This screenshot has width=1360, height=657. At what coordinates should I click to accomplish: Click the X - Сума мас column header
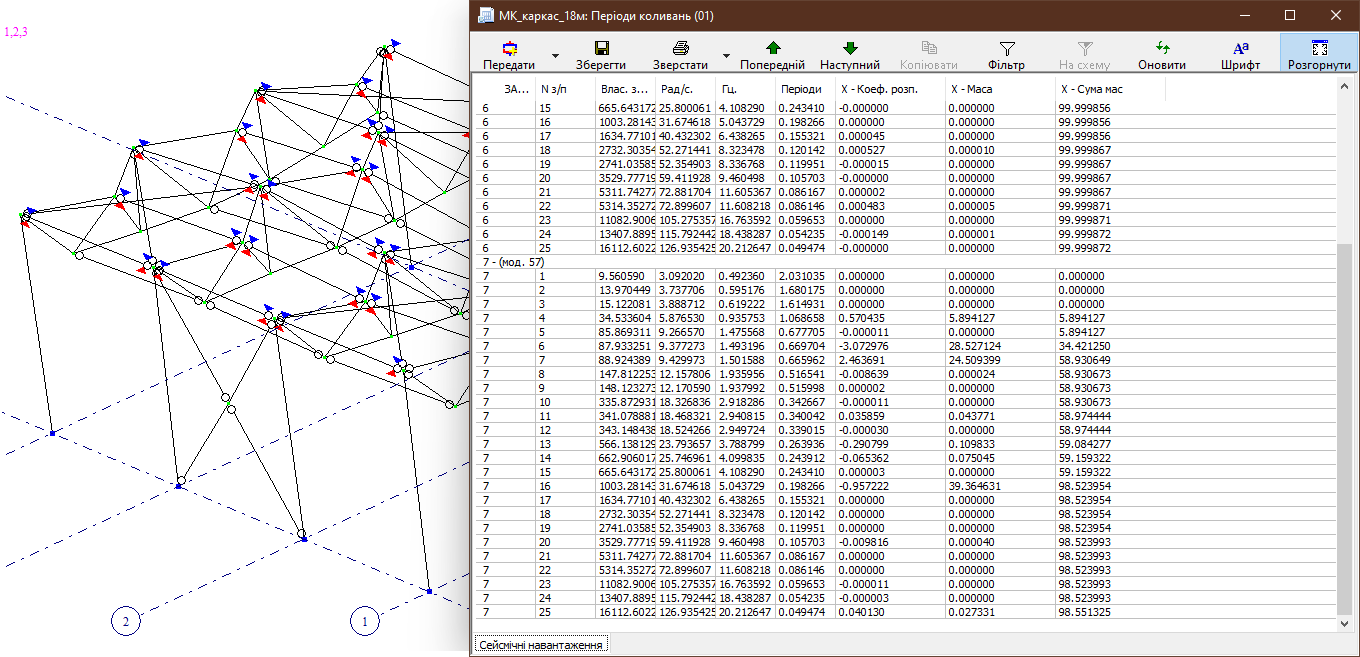tap(1092, 90)
